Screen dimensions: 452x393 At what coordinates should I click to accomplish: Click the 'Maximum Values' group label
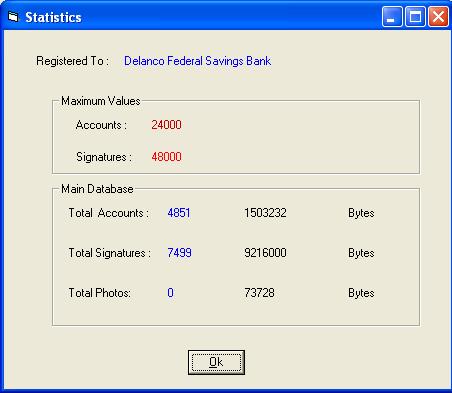tap(101, 101)
